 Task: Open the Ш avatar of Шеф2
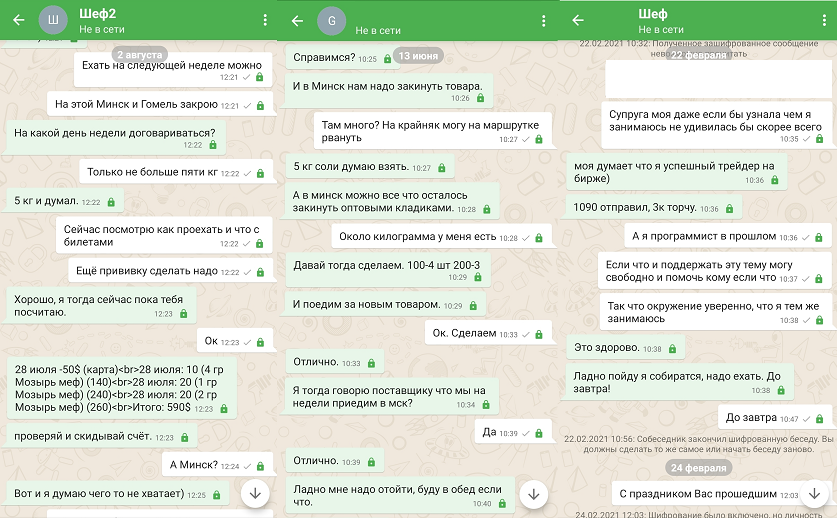pyautogui.click(x=53, y=20)
